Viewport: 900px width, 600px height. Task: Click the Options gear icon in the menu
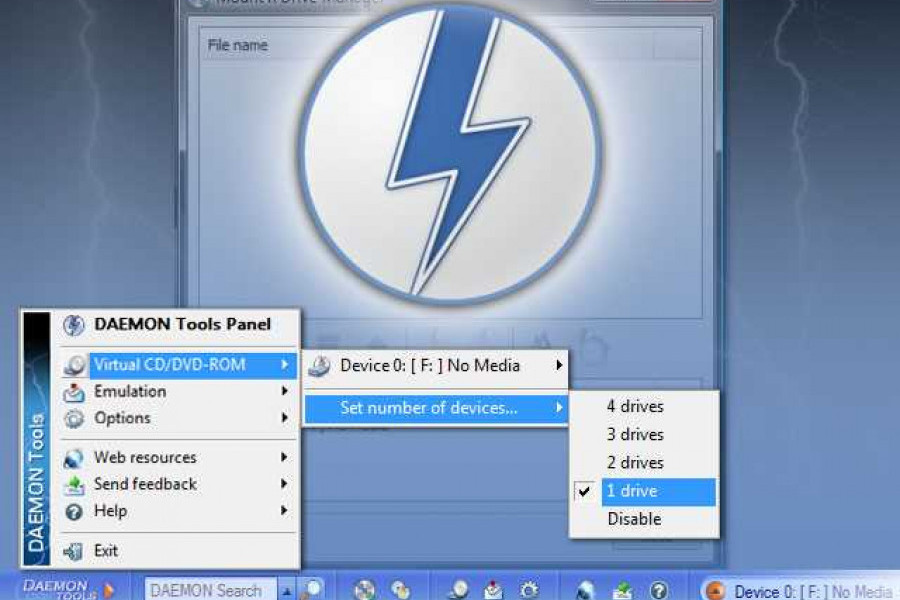70,419
